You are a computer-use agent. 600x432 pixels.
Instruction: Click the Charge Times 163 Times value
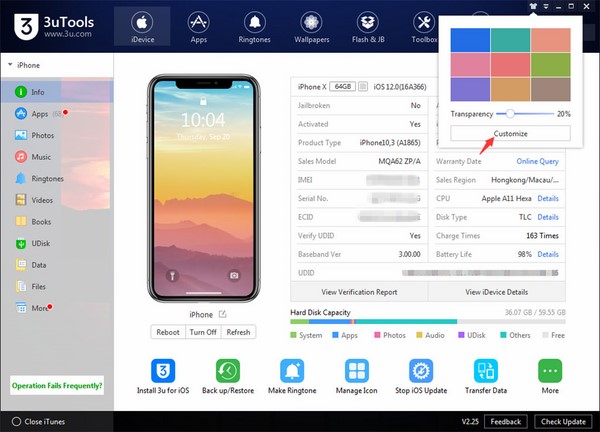(x=542, y=235)
